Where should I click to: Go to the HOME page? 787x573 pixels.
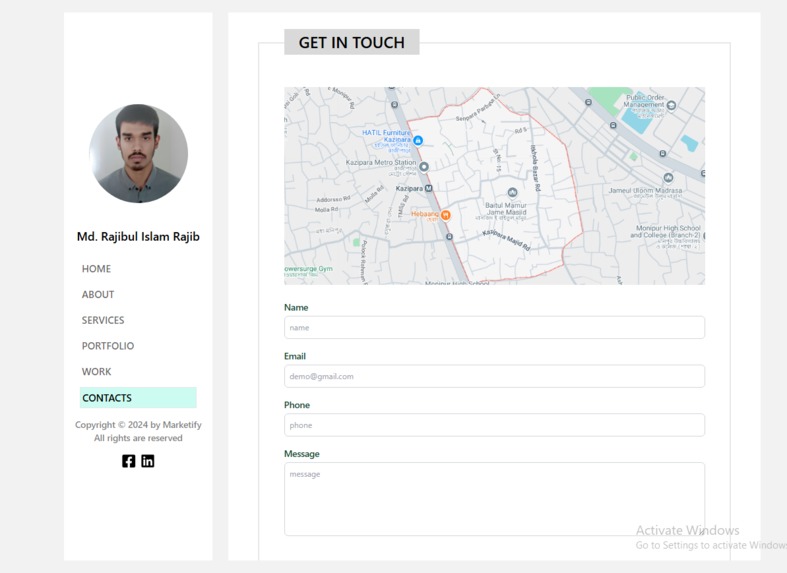click(x=96, y=269)
